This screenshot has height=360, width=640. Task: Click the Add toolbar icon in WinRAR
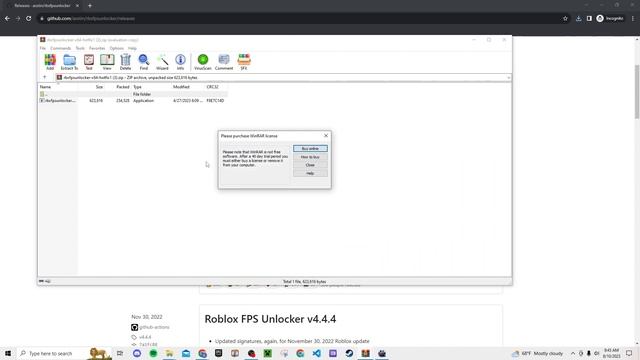click(x=50, y=62)
